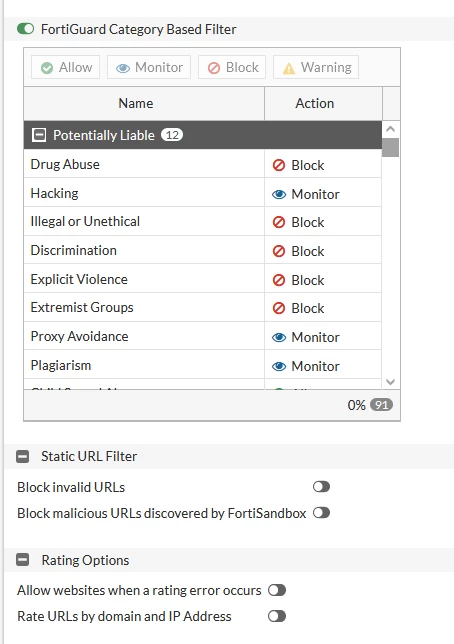Click the category list scrollbar down arrow
Screen dimensions: 454x644
click(391, 382)
